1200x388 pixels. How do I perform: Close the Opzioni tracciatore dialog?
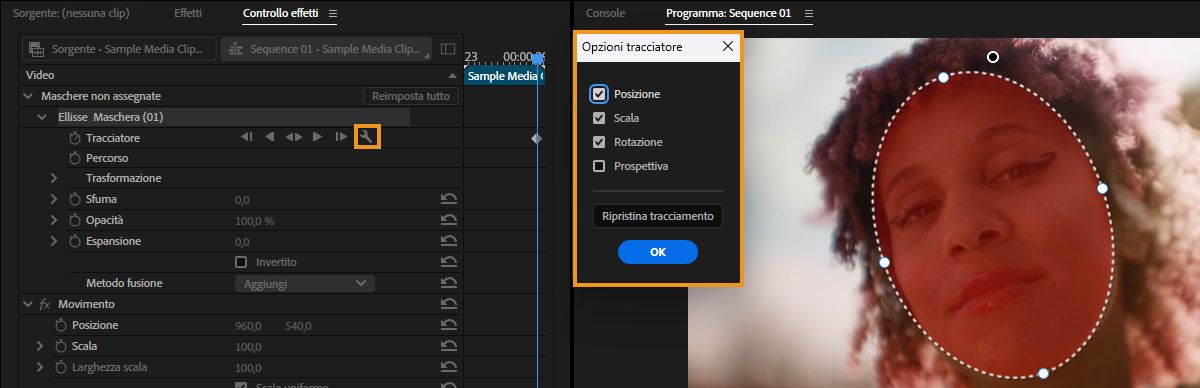[x=727, y=46]
